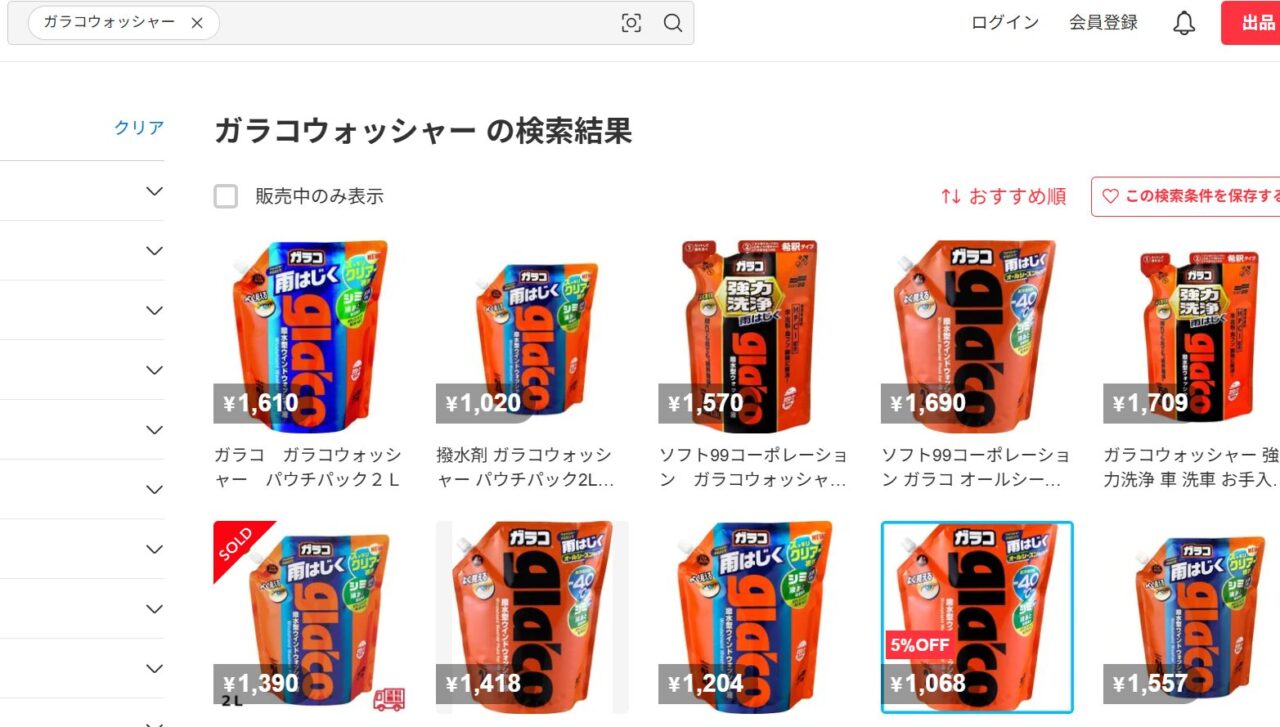The width and height of the screenshot is (1280, 727).
Task: Click the クリア filter link
Action: (139, 127)
